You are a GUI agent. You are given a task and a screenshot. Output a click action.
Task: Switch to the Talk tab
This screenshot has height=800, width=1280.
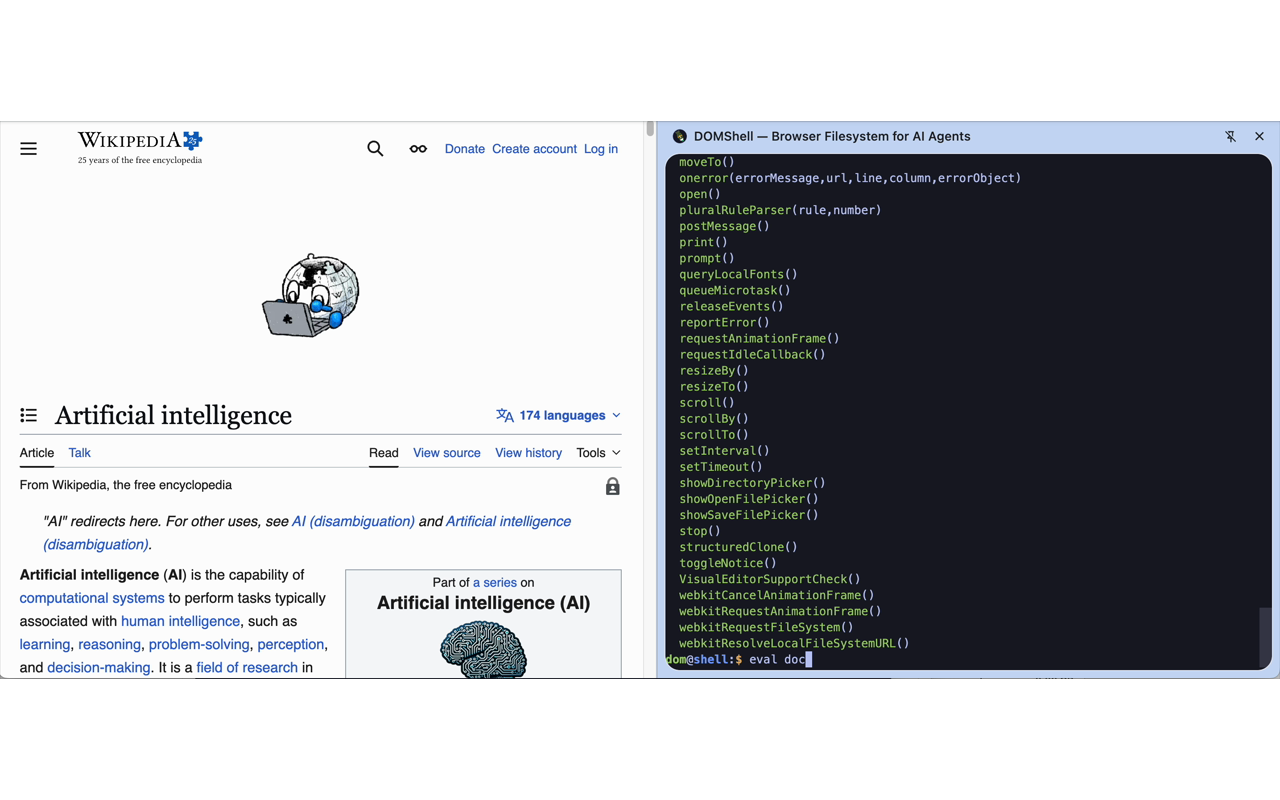tap(79, 453)
